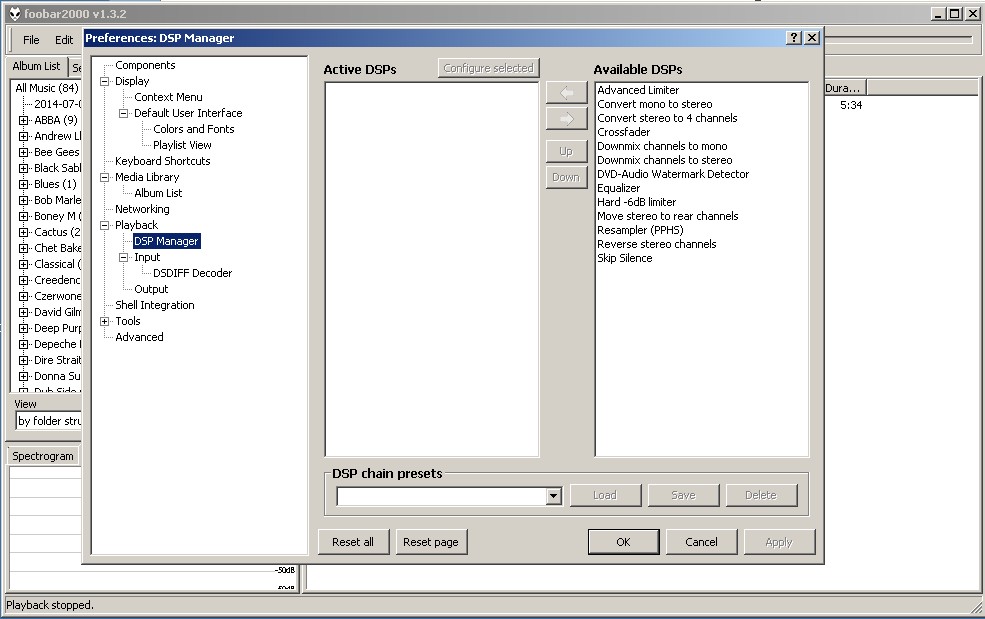Select Resampler (PPHS) in Available DSPs
The height and width of the screenshot is (619, 985).
[640, 230]
